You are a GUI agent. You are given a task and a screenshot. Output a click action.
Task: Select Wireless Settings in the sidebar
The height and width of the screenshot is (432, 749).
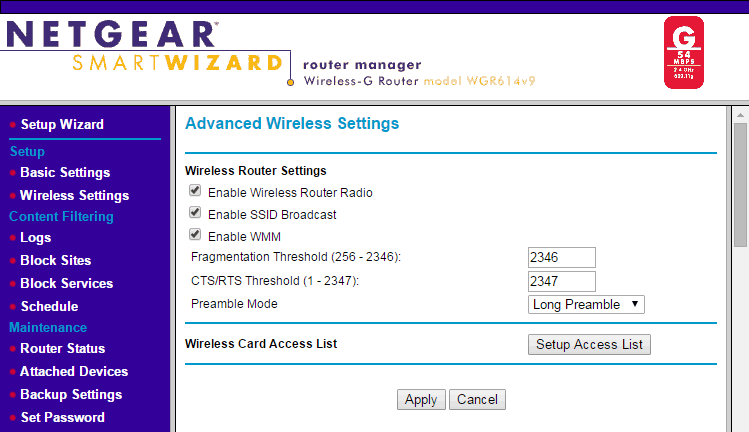click(74, 195)
